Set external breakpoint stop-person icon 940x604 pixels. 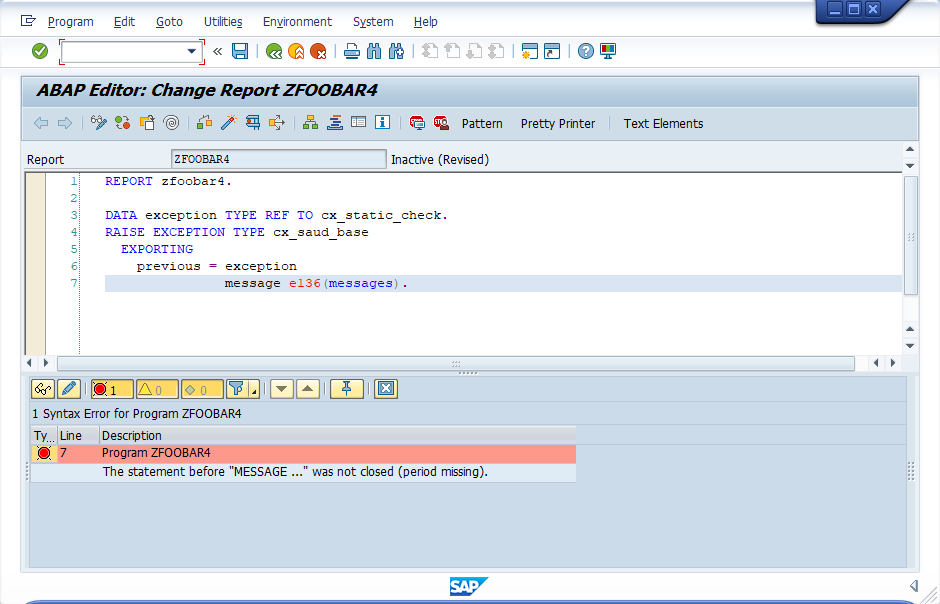(441, 123)
